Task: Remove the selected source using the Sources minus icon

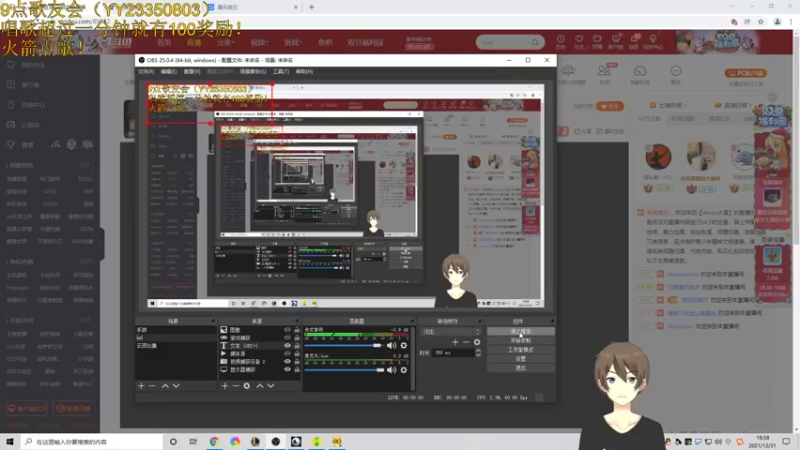Action: click(x=235, y=386)
